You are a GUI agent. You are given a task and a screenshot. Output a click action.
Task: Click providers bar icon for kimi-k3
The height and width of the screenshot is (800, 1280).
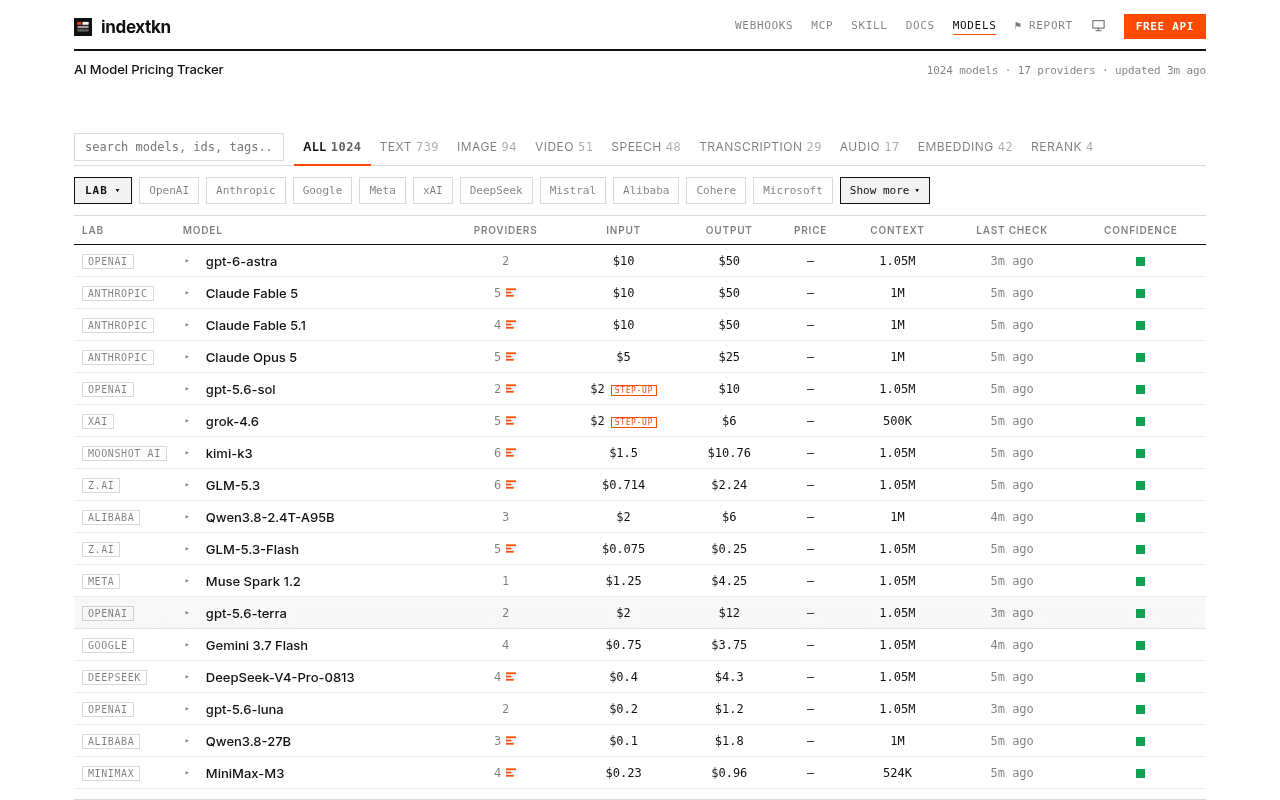coord(511,453)
